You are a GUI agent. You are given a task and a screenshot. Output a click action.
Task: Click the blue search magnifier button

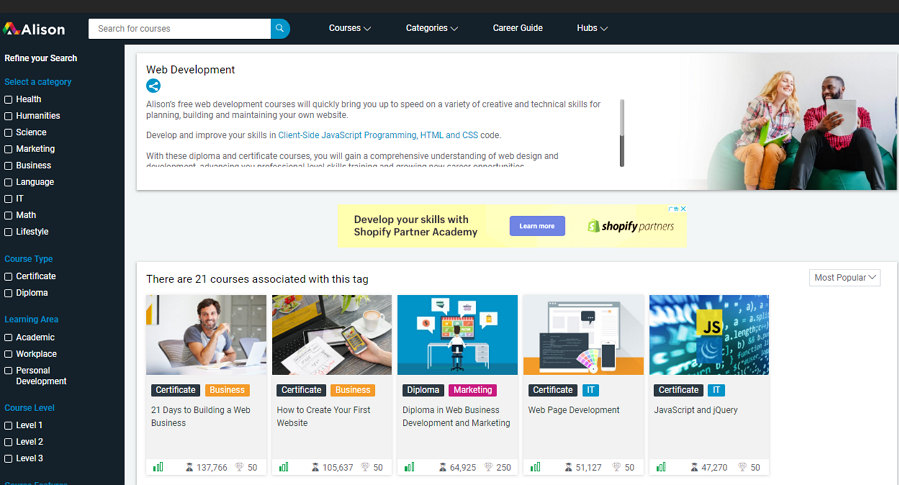[x=280, y=29]
